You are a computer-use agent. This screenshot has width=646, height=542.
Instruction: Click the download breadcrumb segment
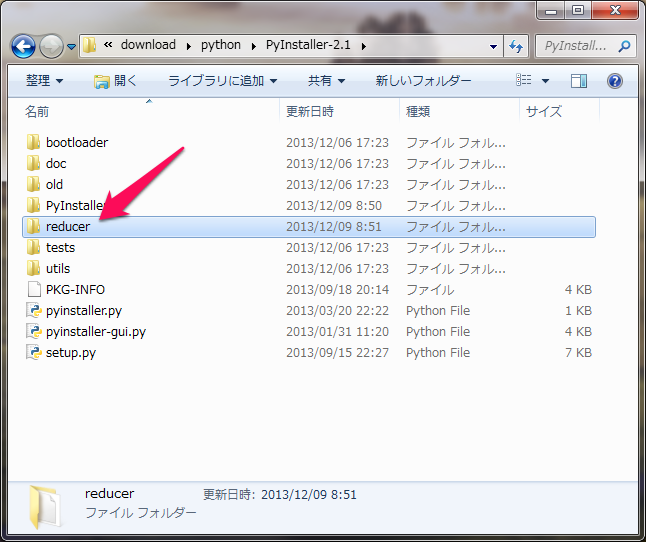click(x=148, y=44)
